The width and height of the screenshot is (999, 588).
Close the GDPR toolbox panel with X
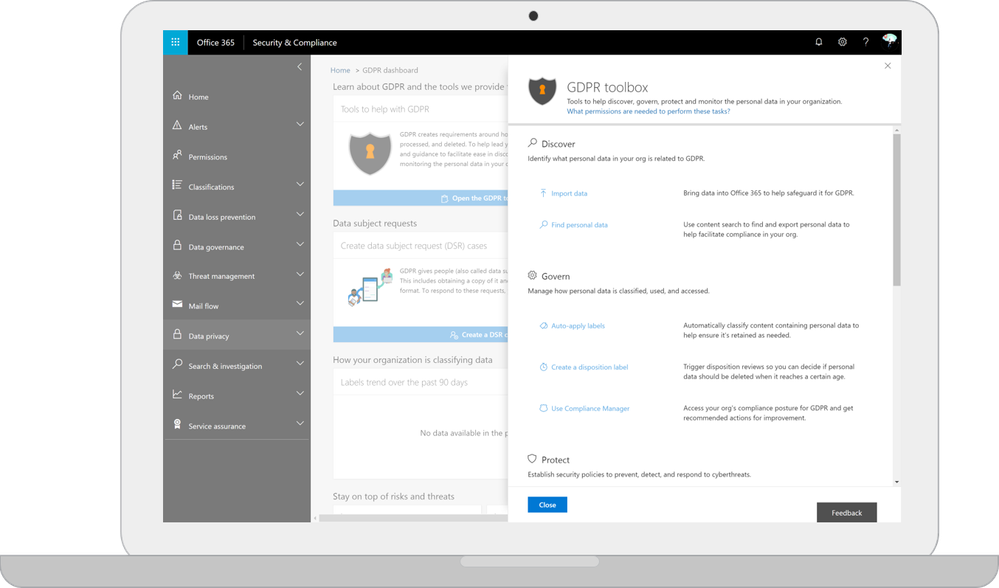pos(888,66)
